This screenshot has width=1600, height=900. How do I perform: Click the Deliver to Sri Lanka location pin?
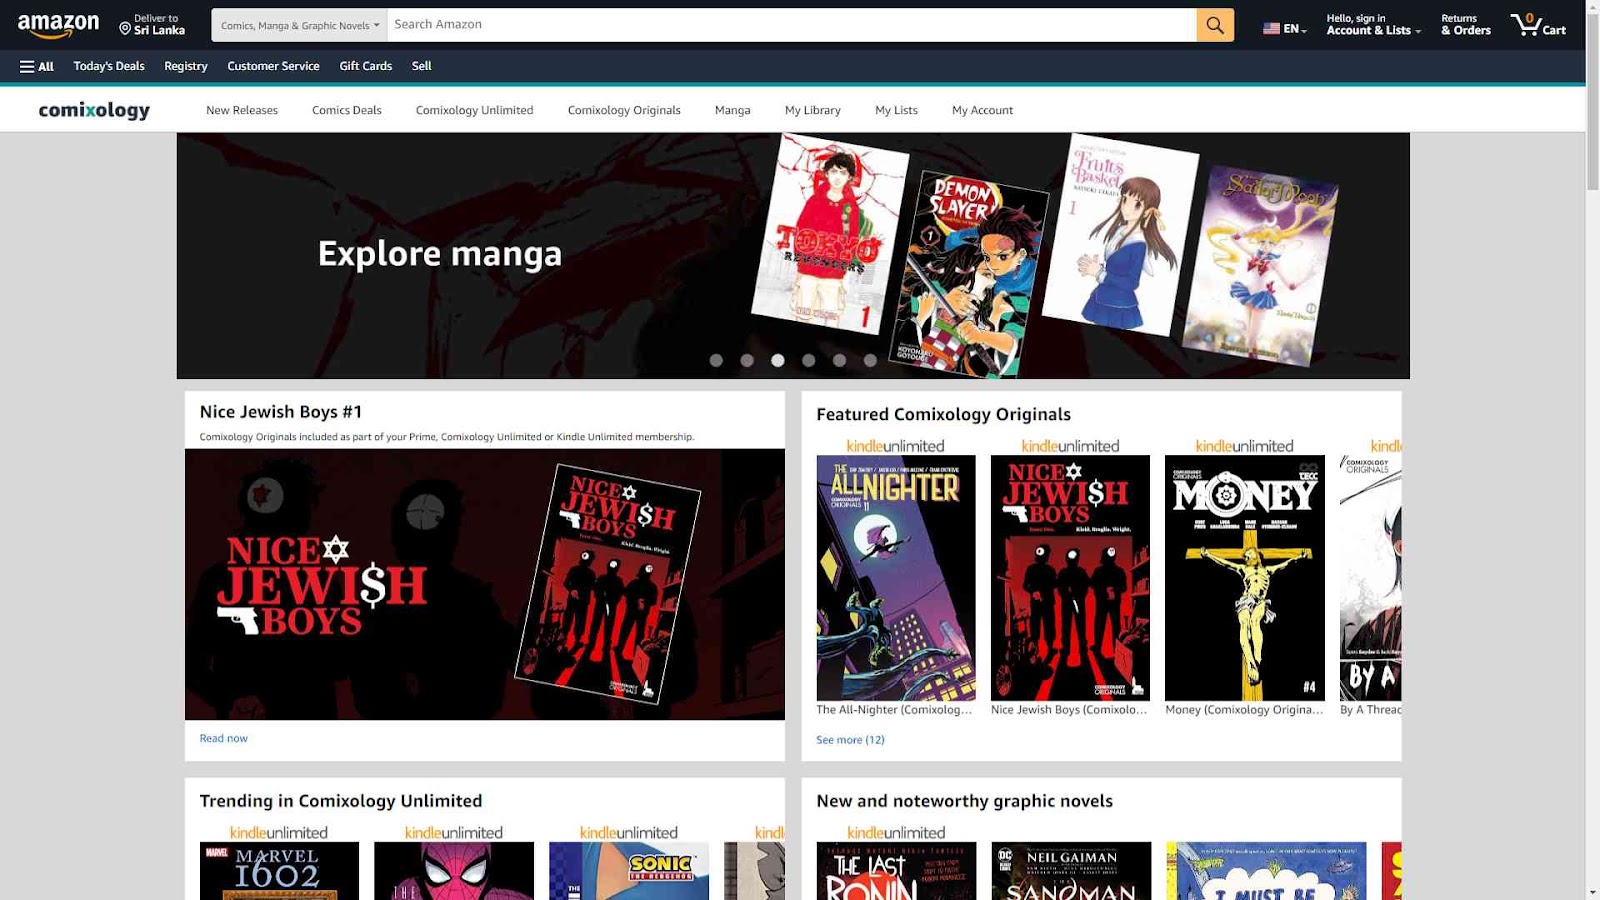pos(126,29)
